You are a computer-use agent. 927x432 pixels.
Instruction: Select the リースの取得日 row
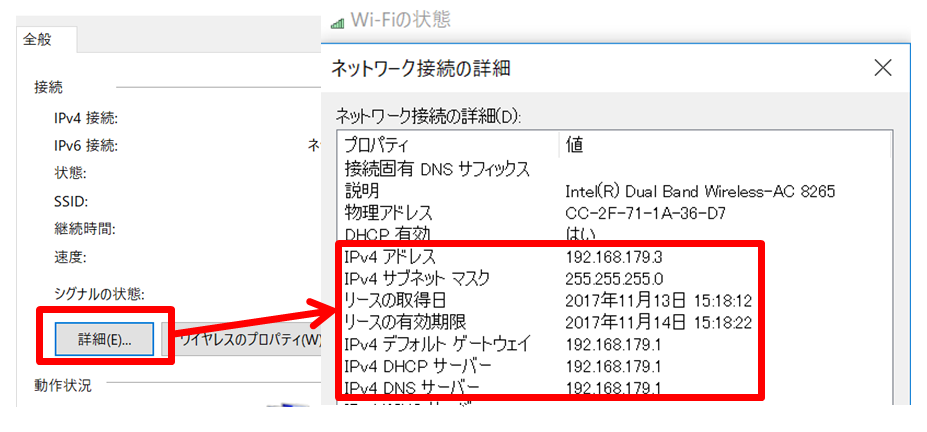click(397, 300)
